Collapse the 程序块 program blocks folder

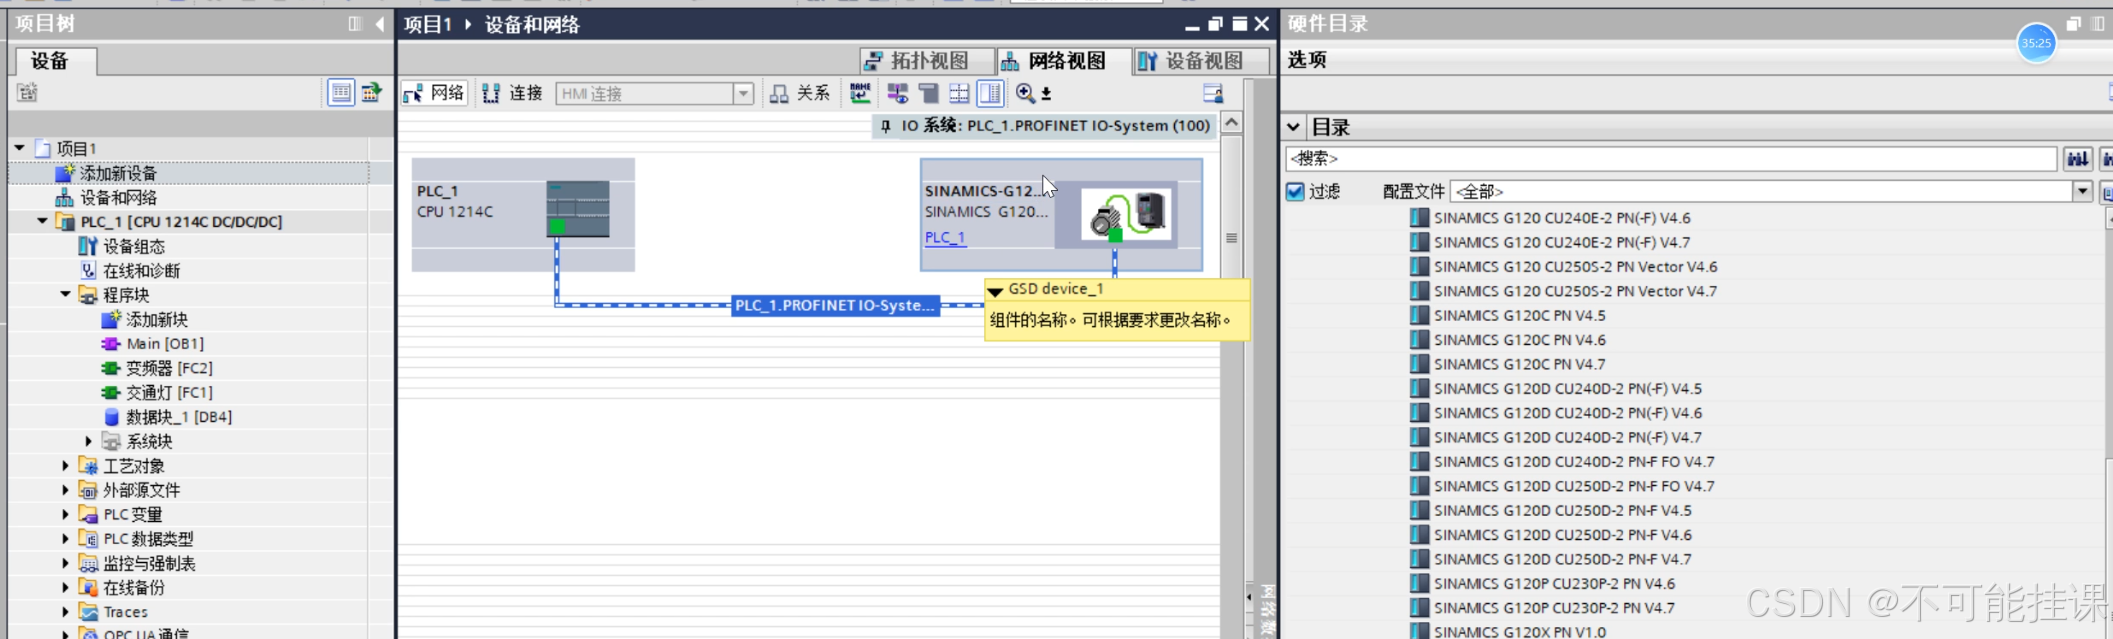(65, 294)
